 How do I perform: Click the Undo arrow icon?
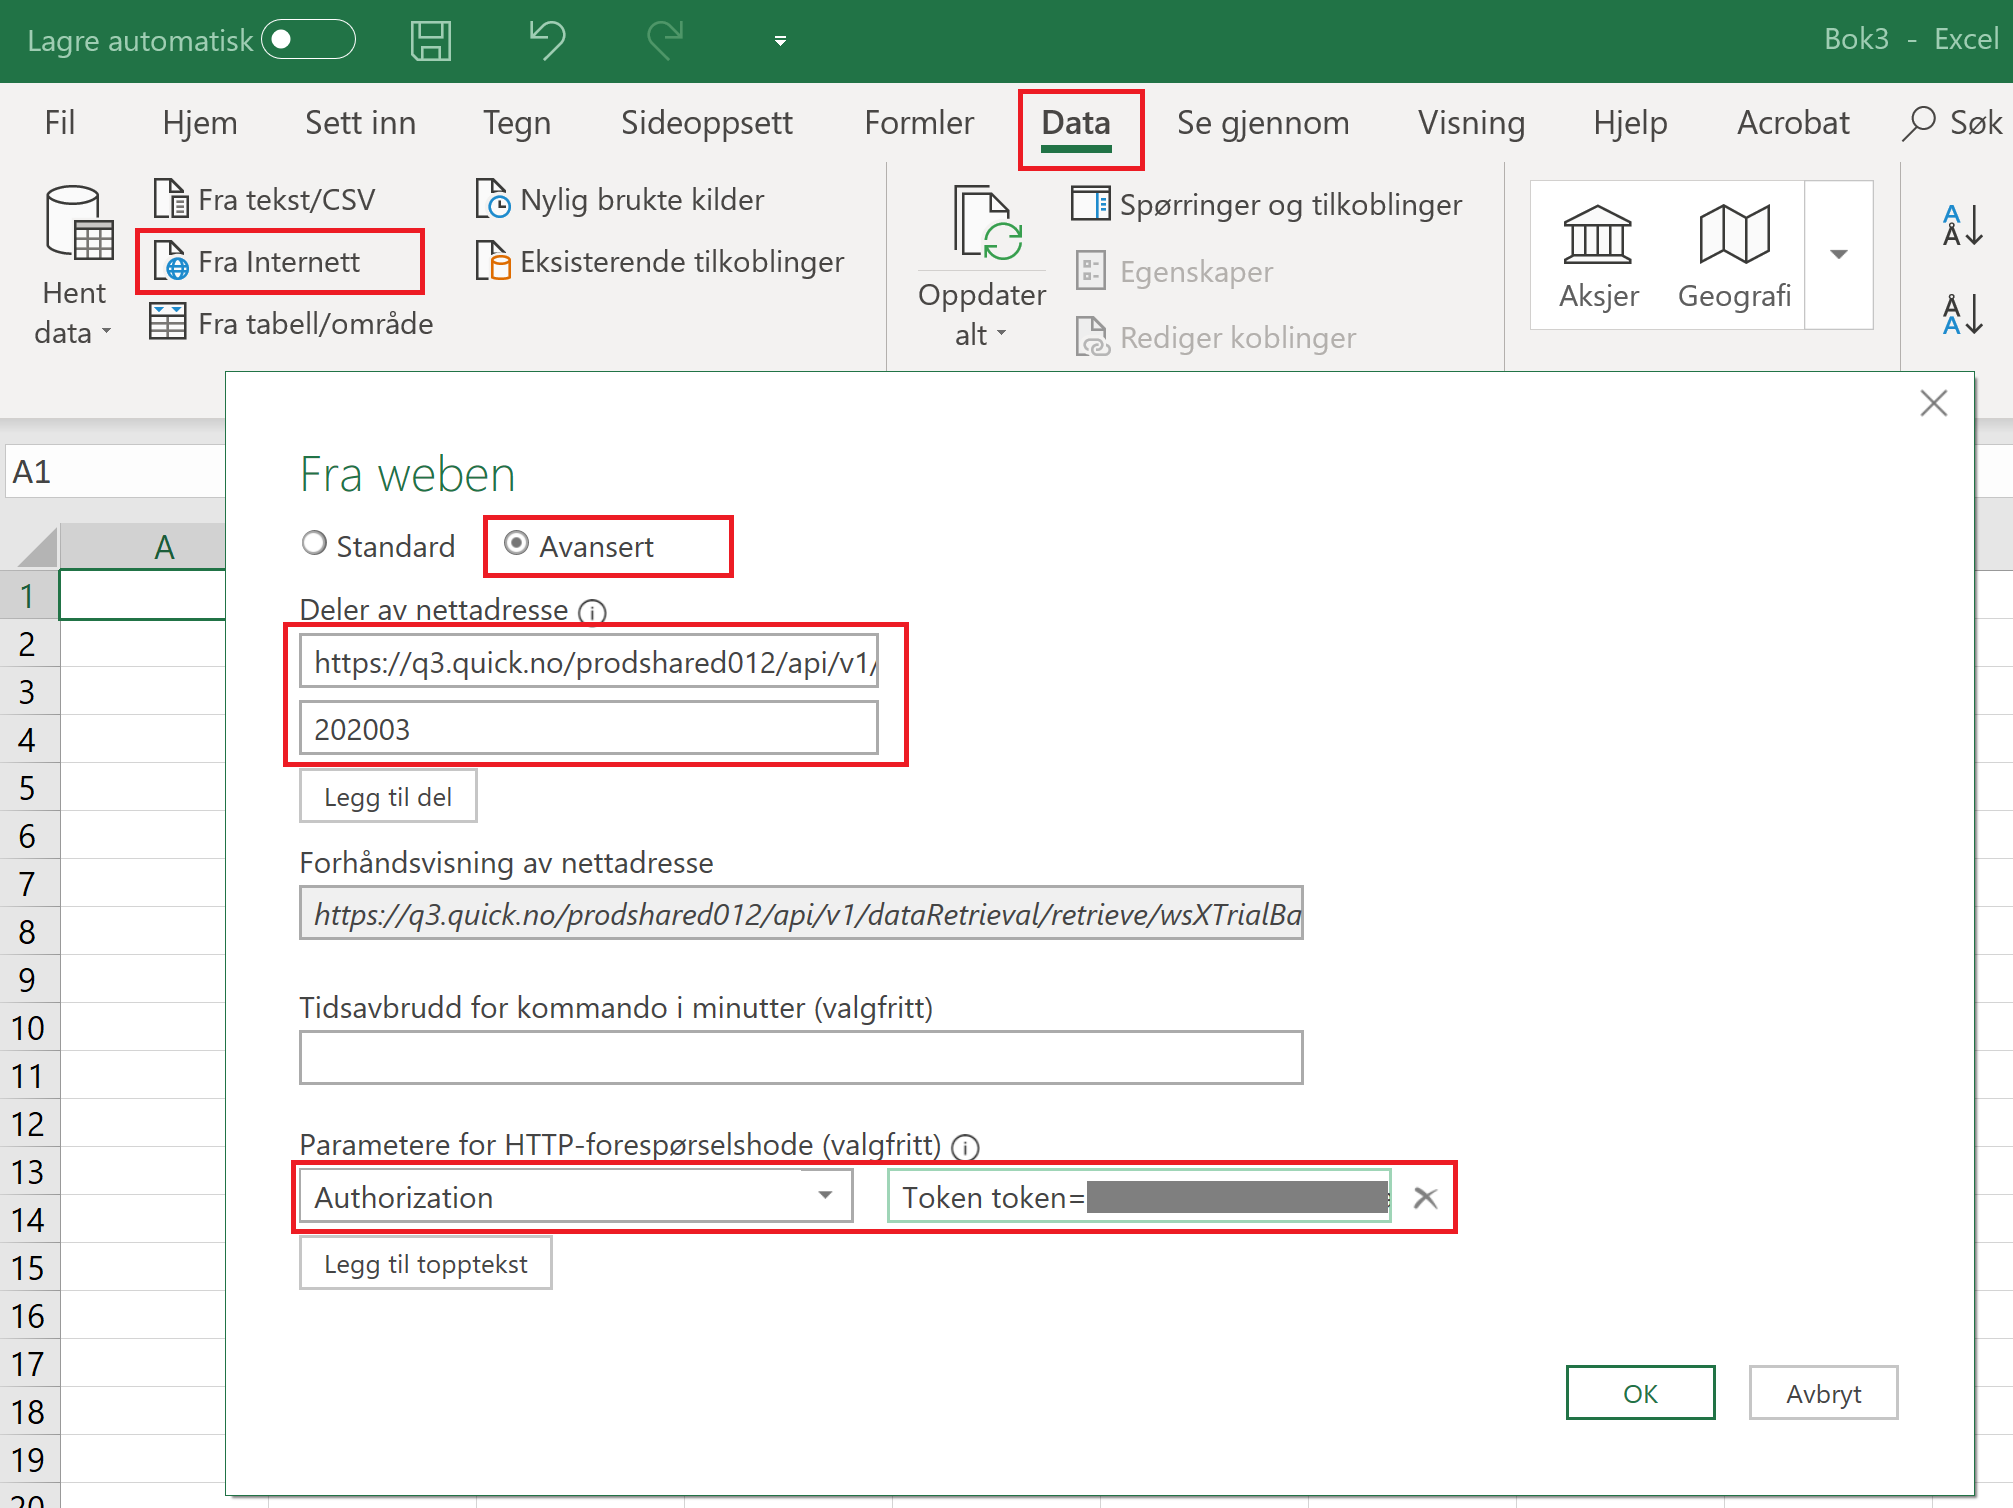pos(547,41)
